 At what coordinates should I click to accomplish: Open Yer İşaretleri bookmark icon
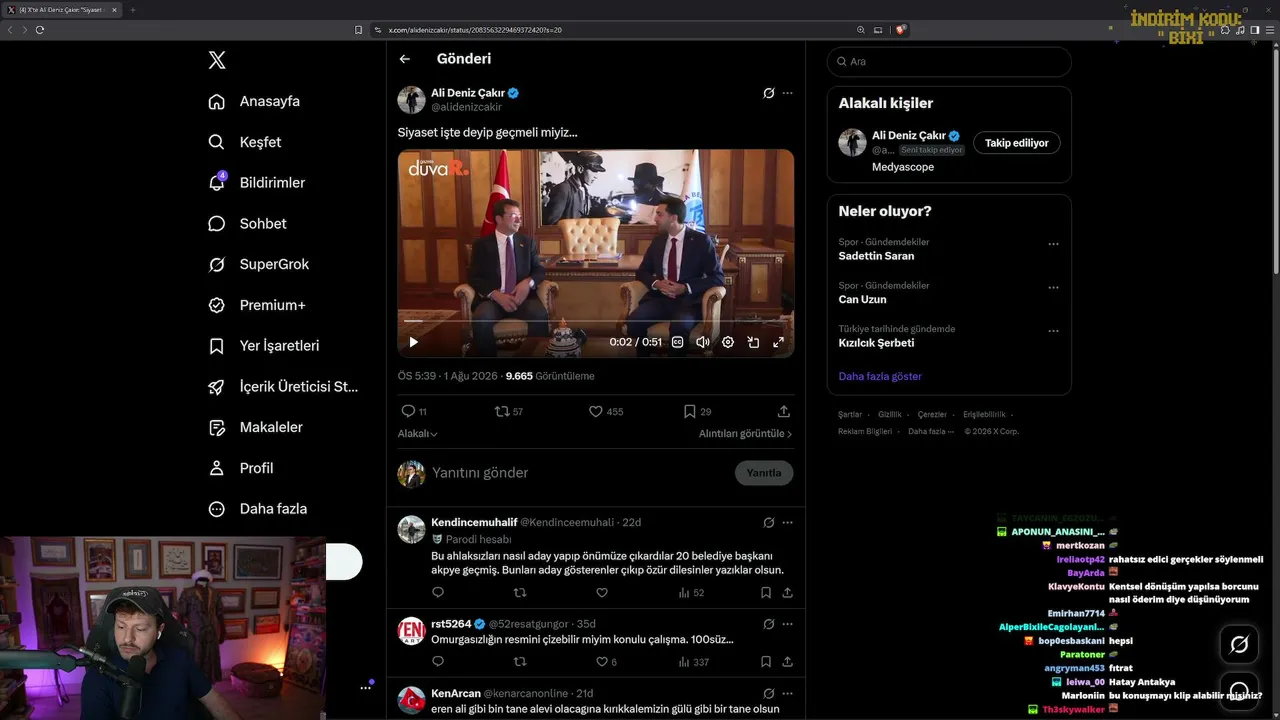pos(216,346)
